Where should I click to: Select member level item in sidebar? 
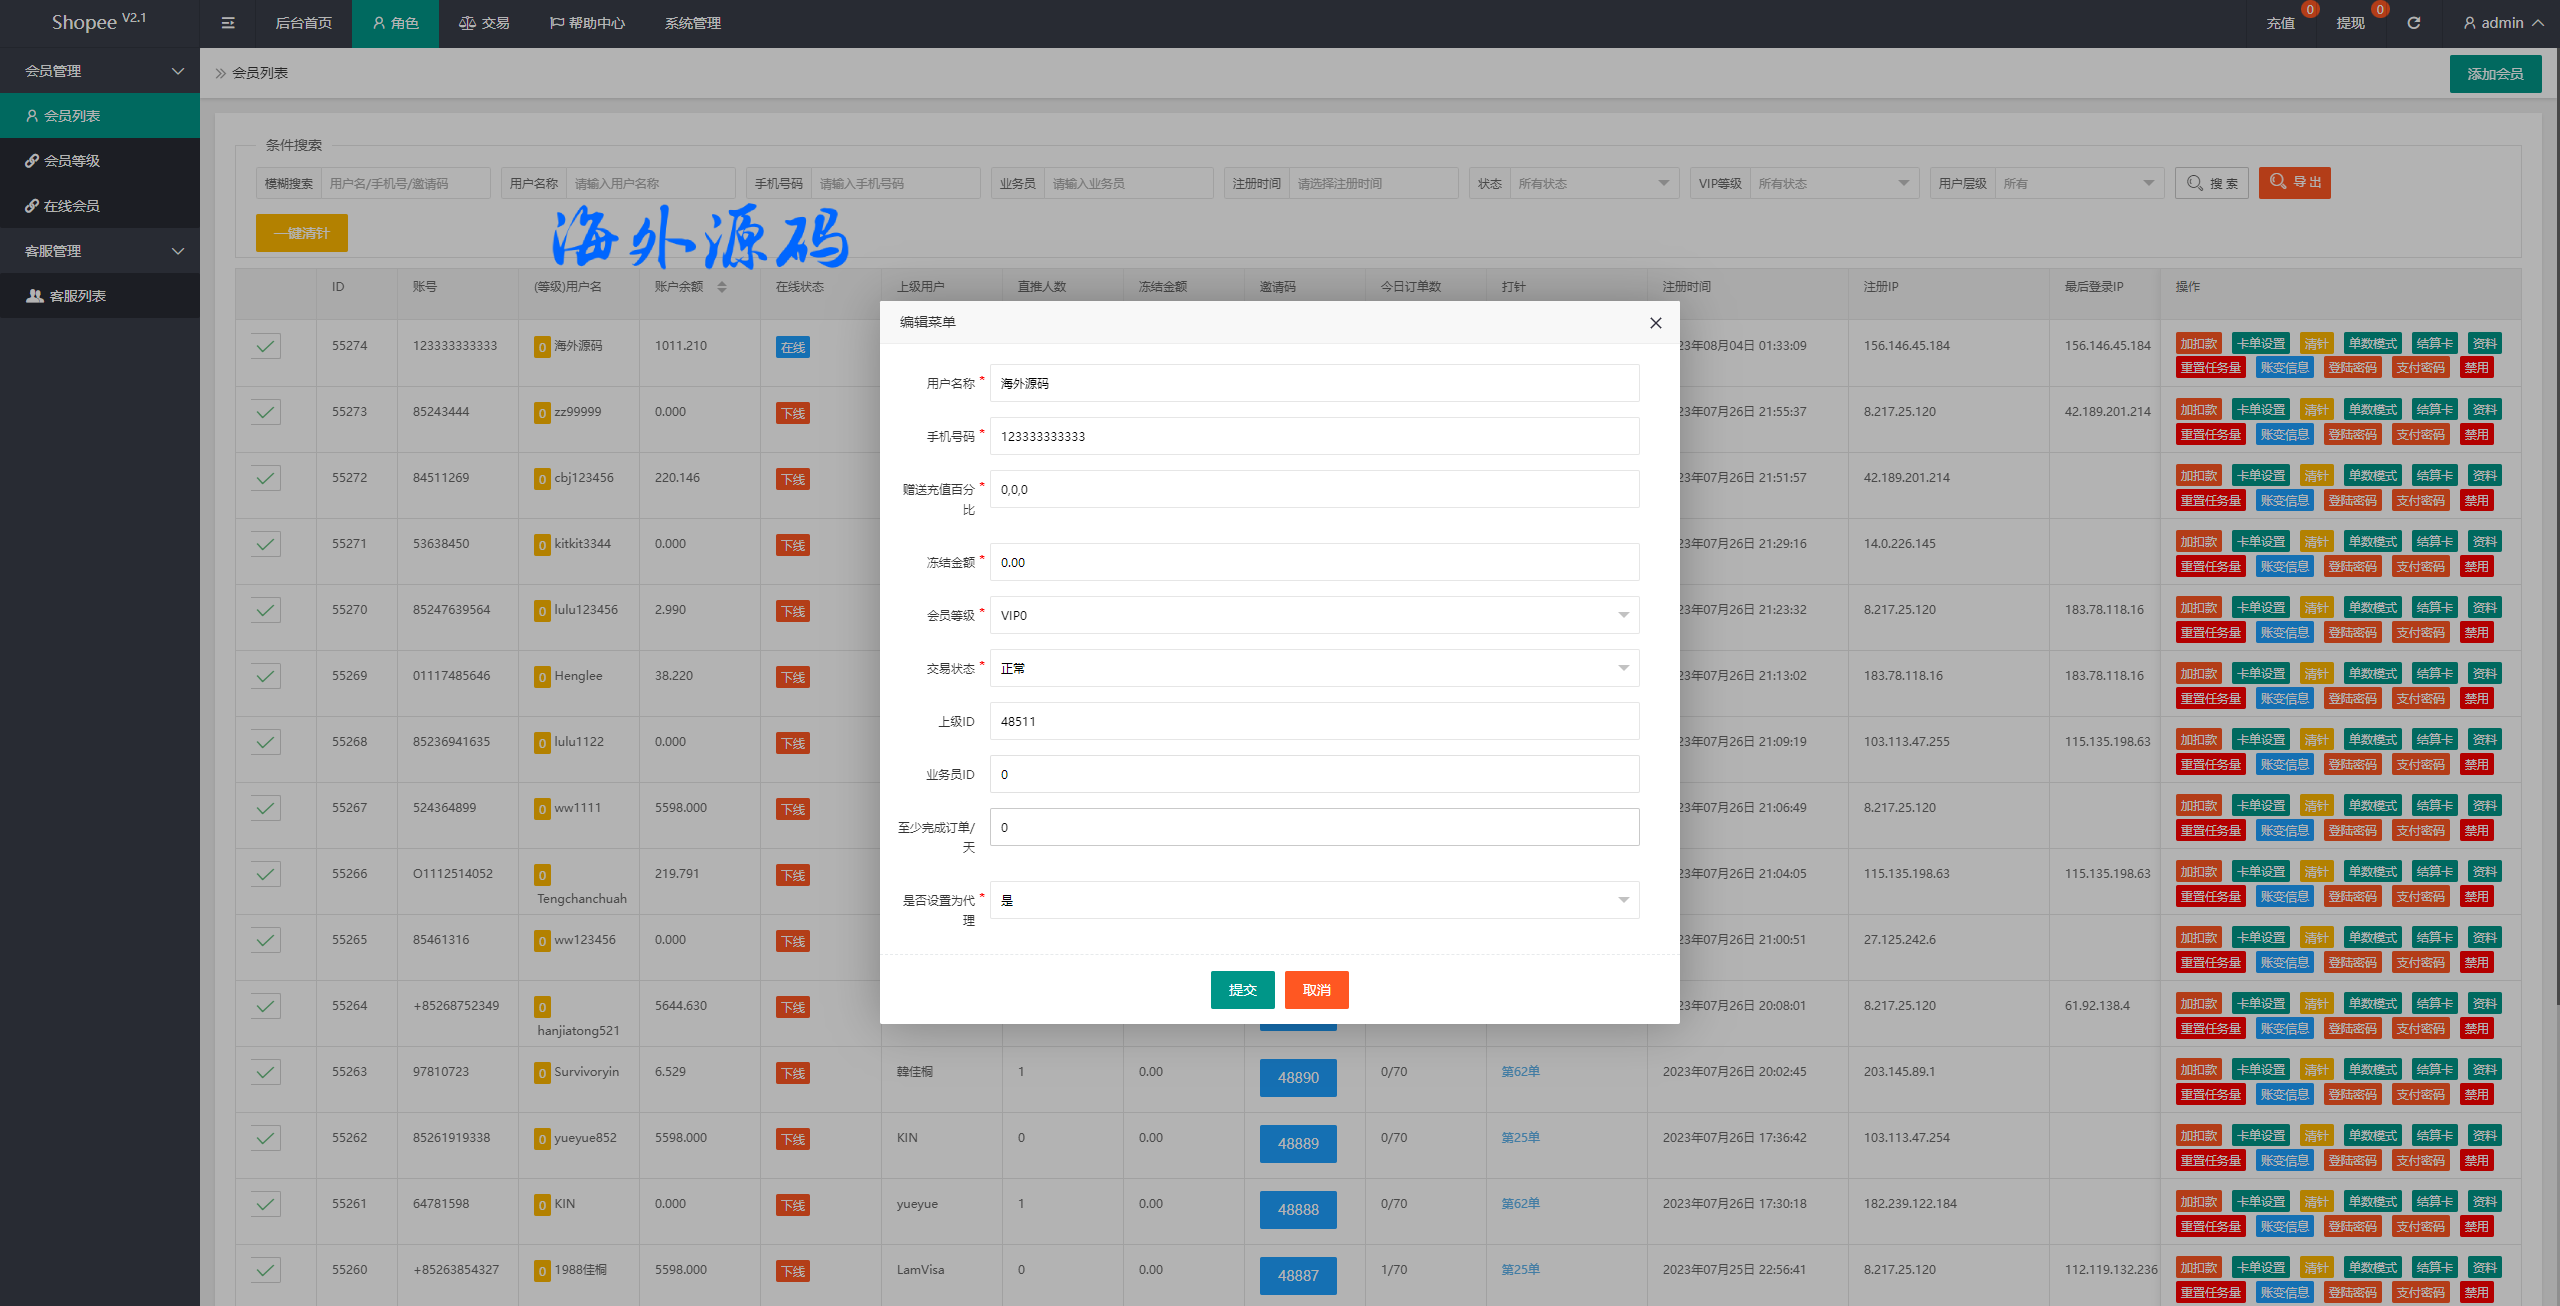[x=72, y=161]
